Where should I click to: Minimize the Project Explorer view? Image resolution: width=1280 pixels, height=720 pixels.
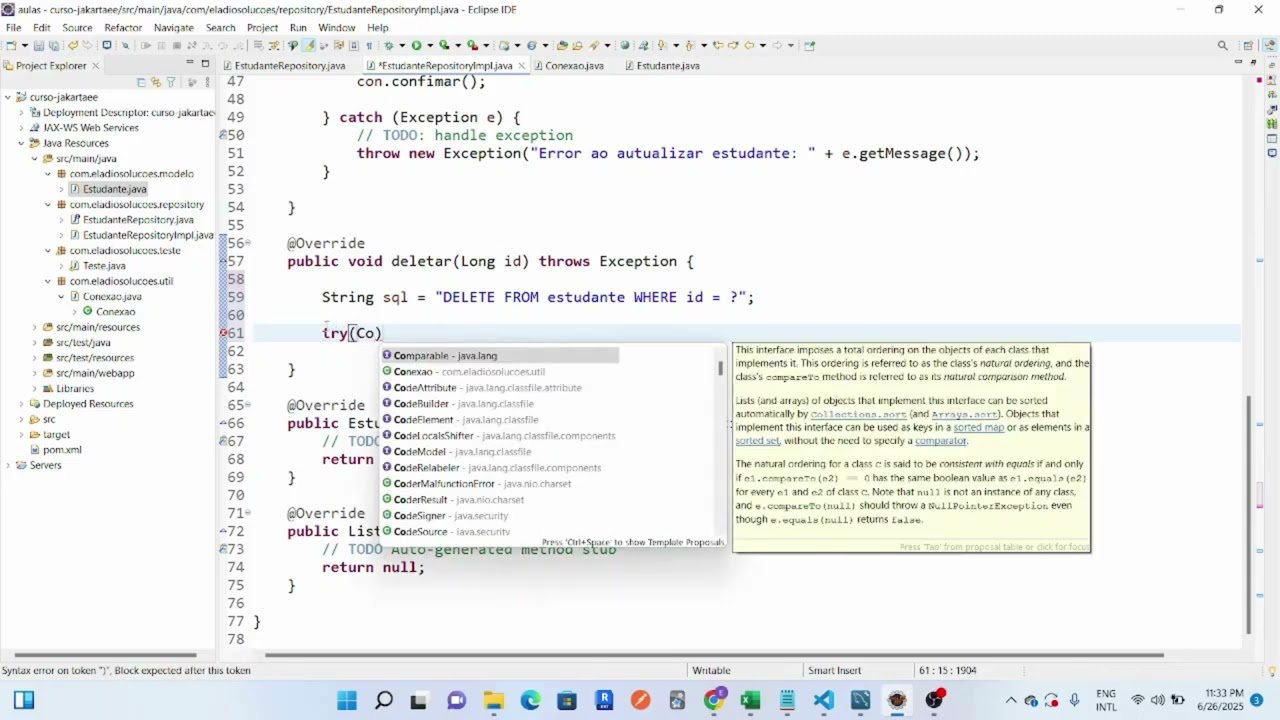pos(192,64)
